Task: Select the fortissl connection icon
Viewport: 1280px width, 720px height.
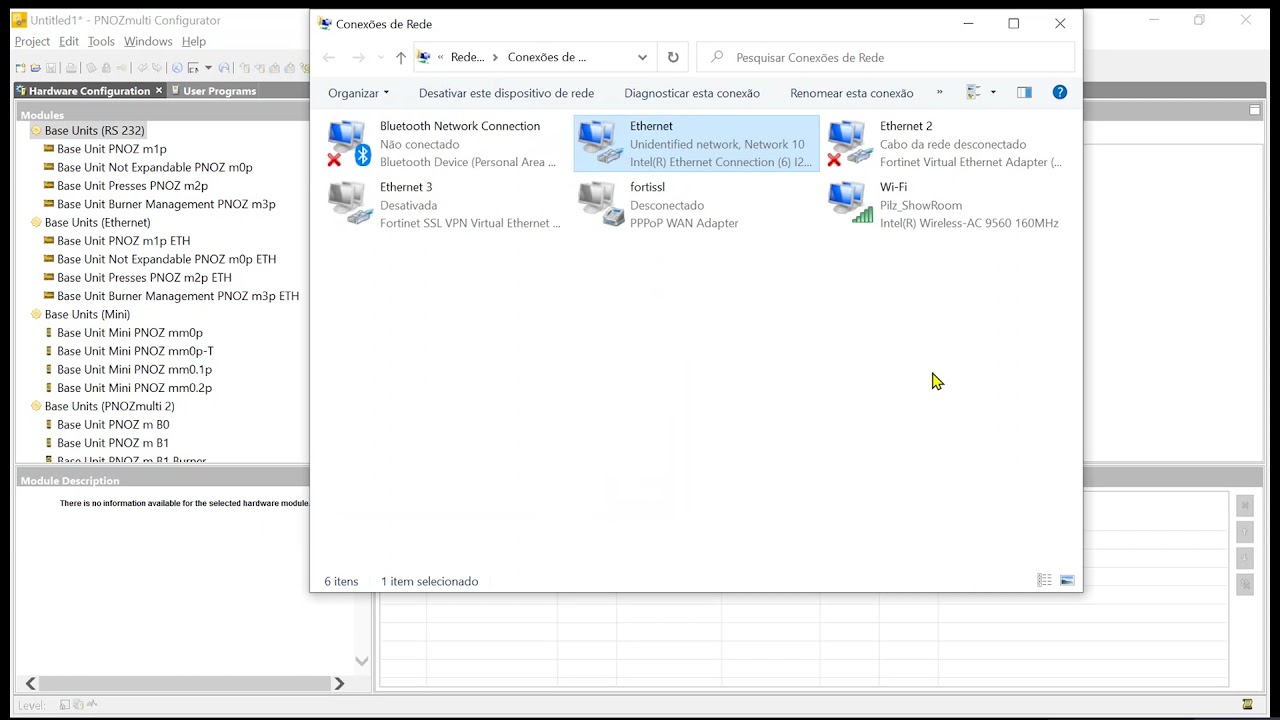Action: pyautogui.click(x=600, y=203)
